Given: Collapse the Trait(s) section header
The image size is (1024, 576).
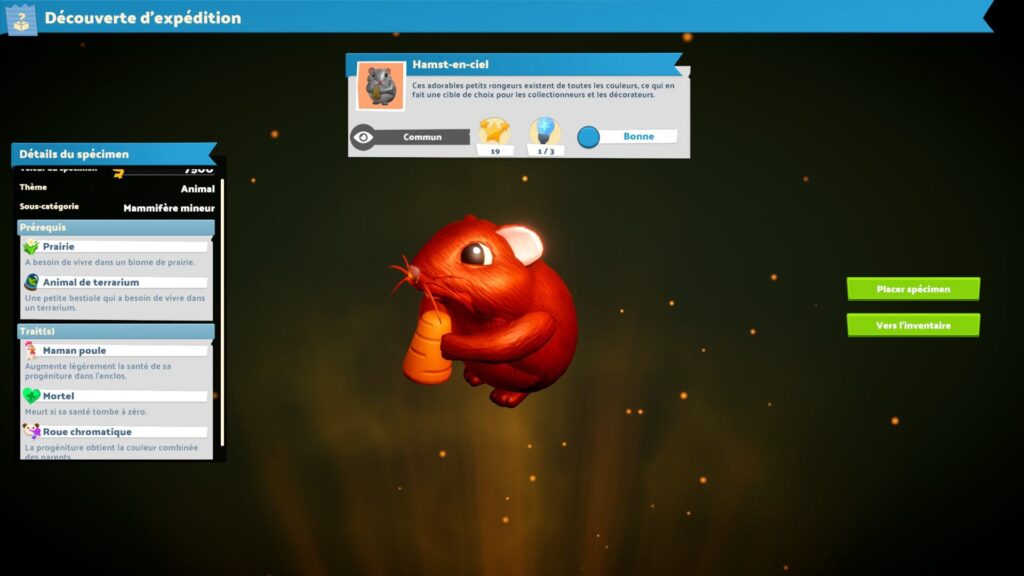Looking at the screenshot, I should (x=115, y=331).
